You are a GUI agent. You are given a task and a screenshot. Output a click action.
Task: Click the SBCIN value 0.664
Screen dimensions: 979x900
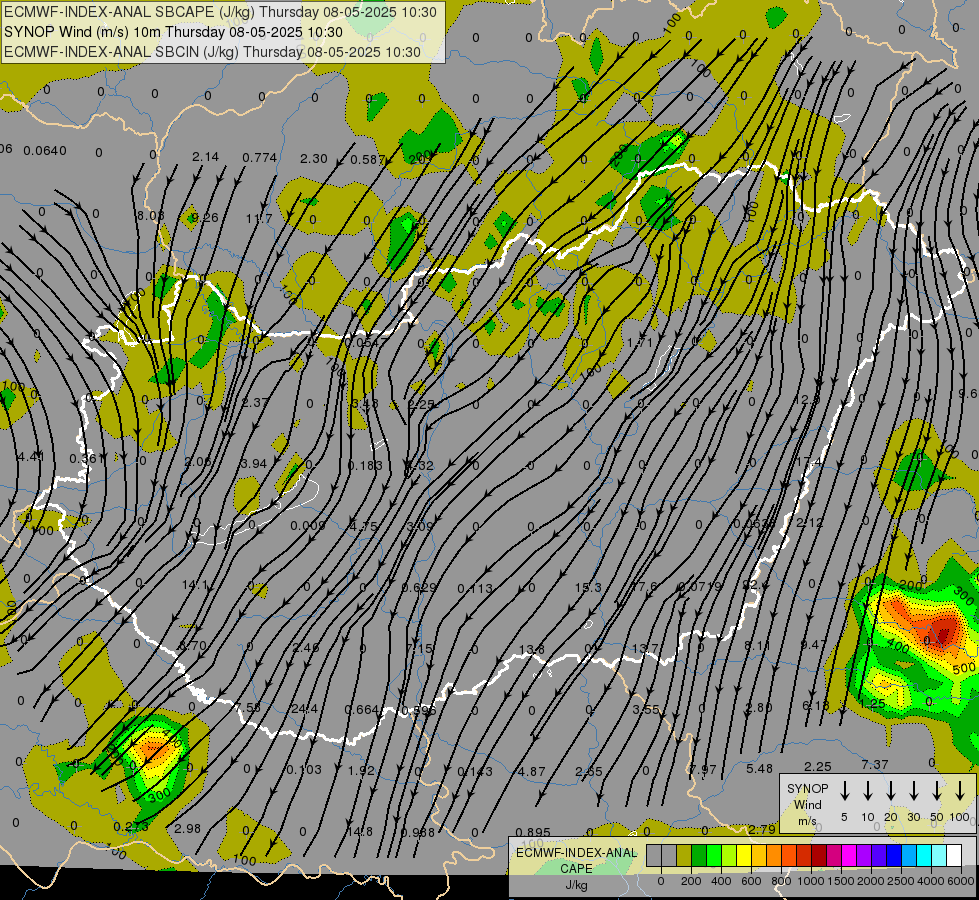pos(362,710)
